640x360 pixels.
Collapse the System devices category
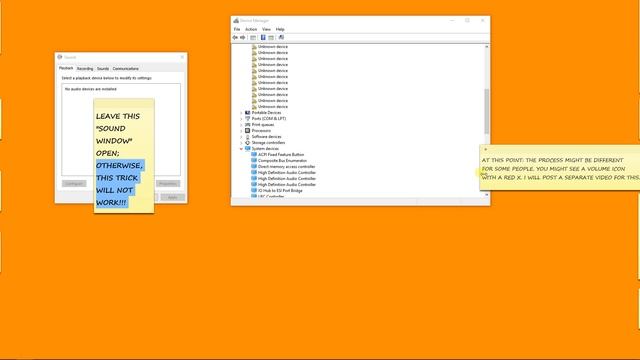pos(241,149)
